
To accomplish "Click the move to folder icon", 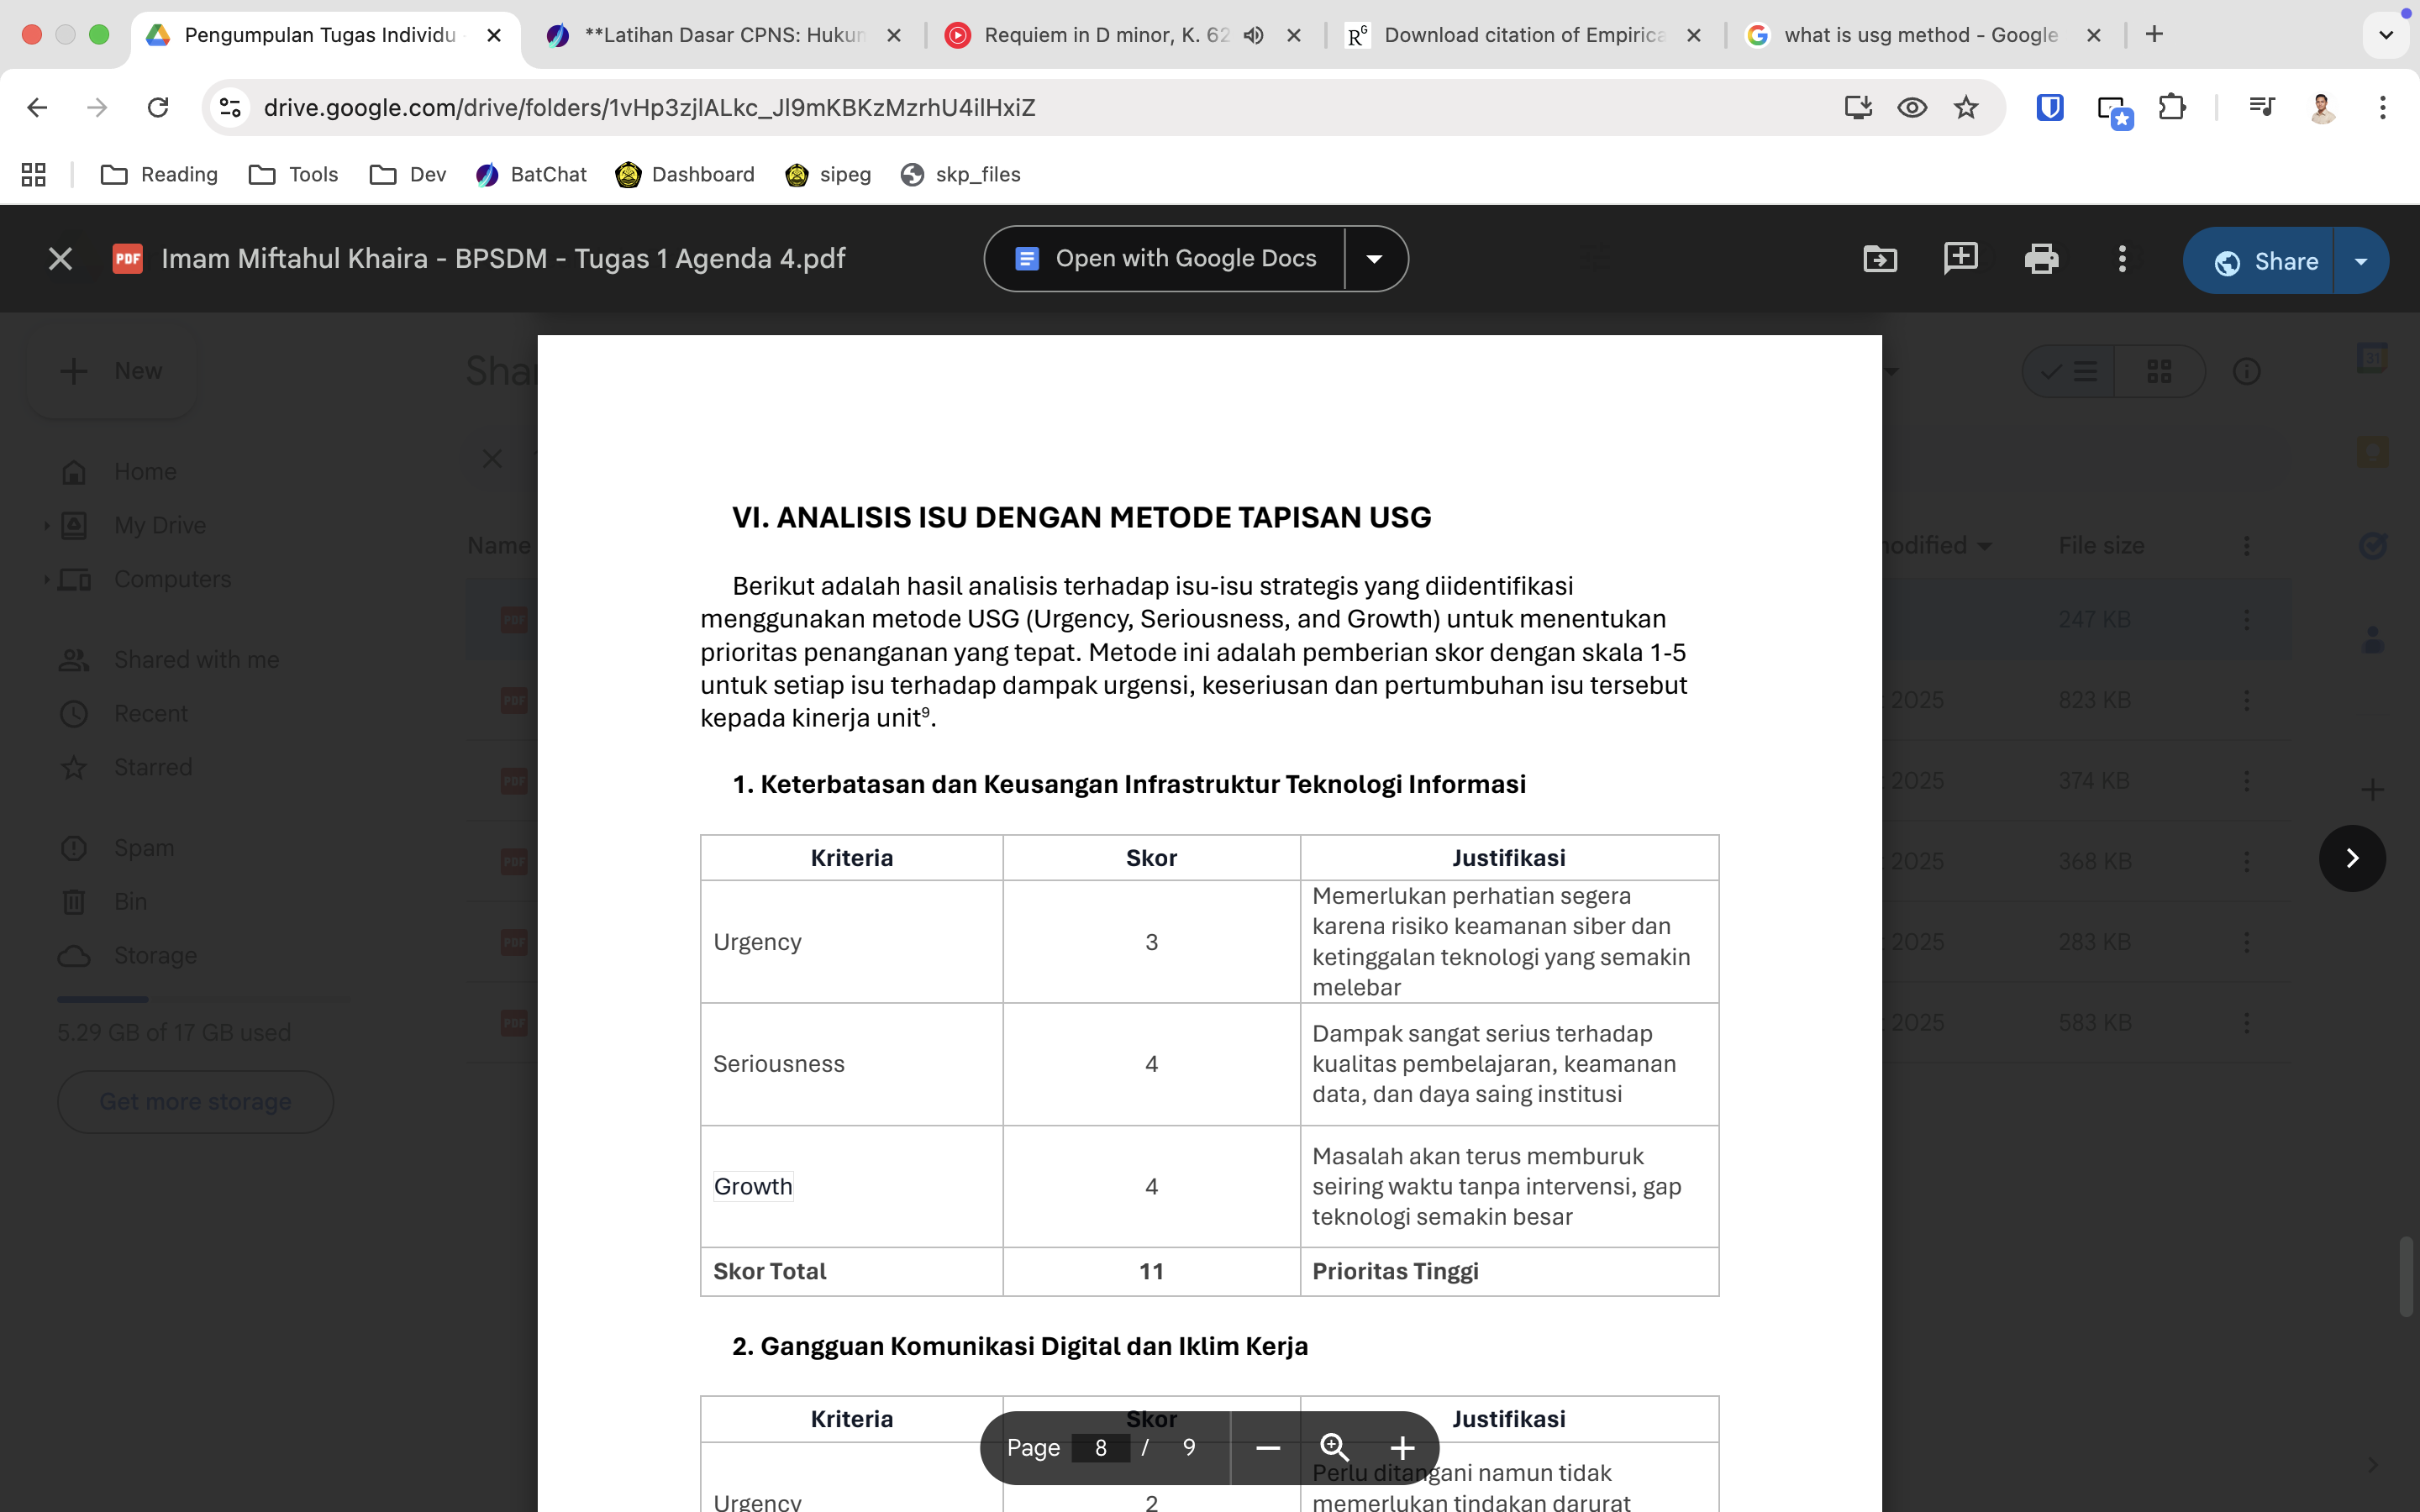I will (1880, 259).
